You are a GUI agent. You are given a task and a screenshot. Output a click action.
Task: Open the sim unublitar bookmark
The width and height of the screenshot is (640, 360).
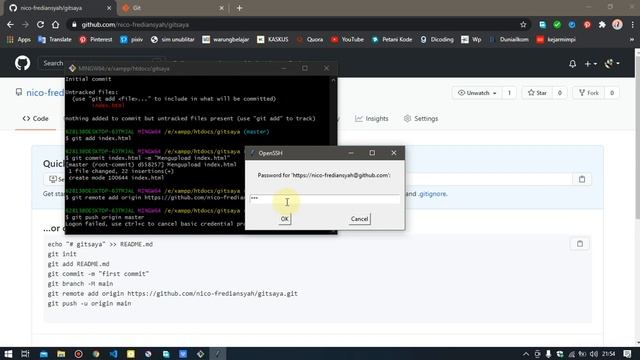[x=172, y=40]
